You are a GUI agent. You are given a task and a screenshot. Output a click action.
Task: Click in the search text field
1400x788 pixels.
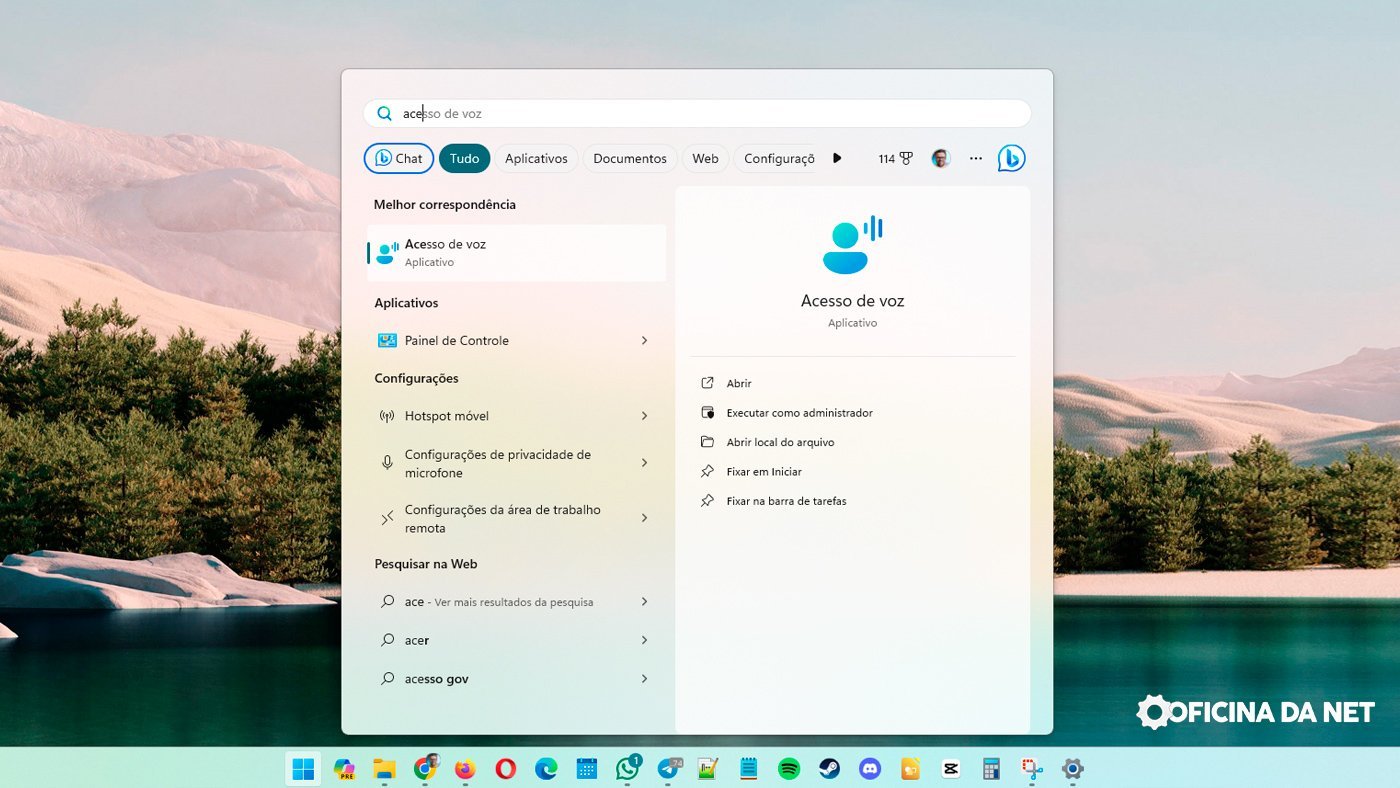(700, 114)
